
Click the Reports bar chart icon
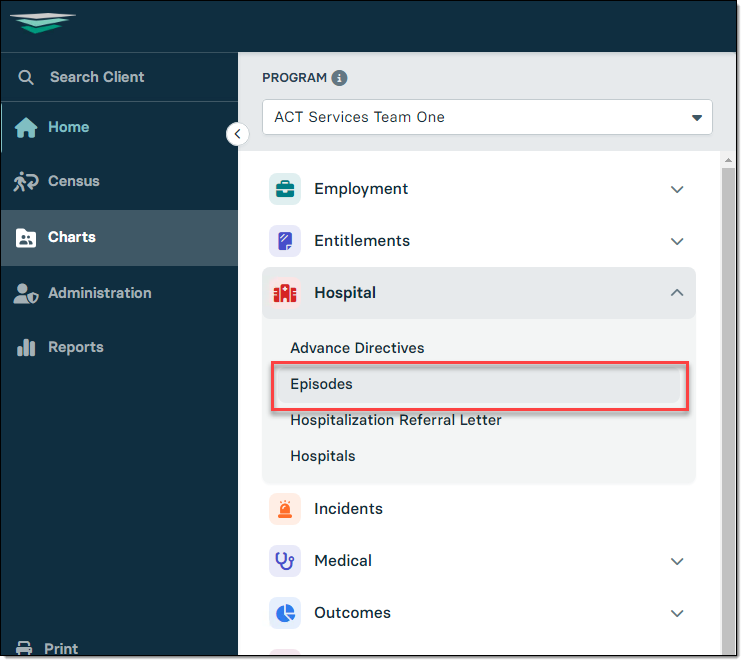(x=26, y=348)
